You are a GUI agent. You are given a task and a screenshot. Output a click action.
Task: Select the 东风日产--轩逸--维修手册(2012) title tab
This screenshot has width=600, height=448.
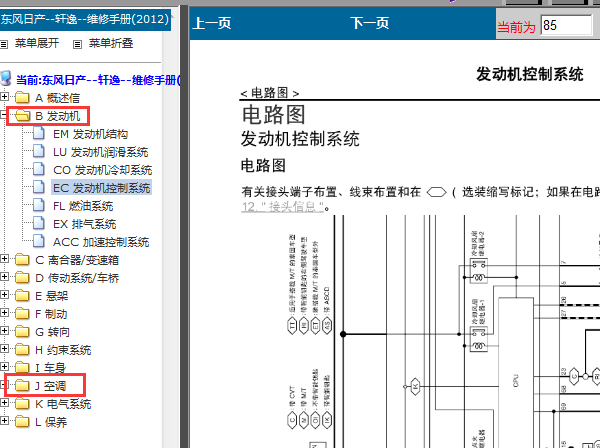pyautogui.click(x=85, y=19)
